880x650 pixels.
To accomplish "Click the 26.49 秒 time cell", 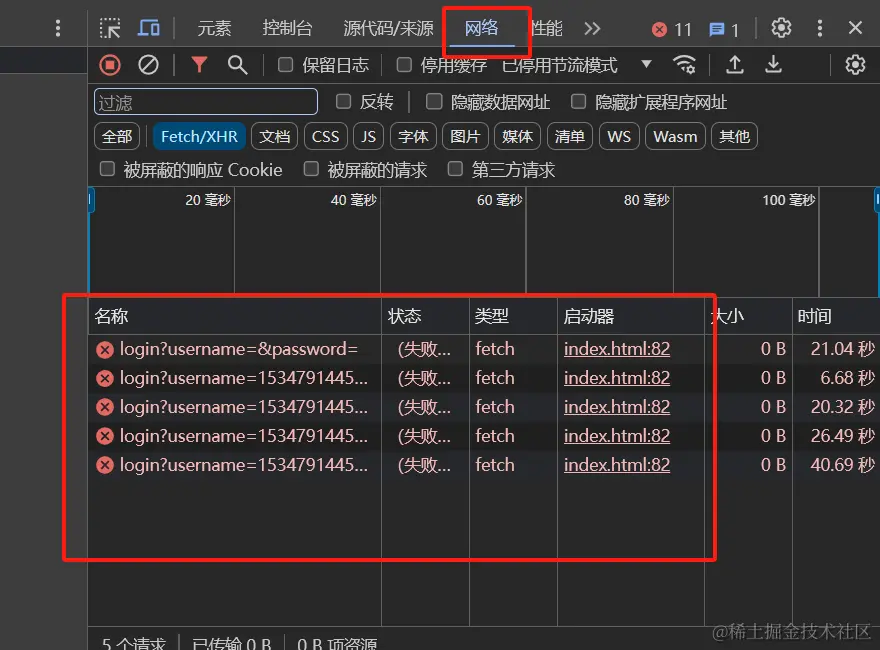I will pyautogui.click(x=842, y=436).
